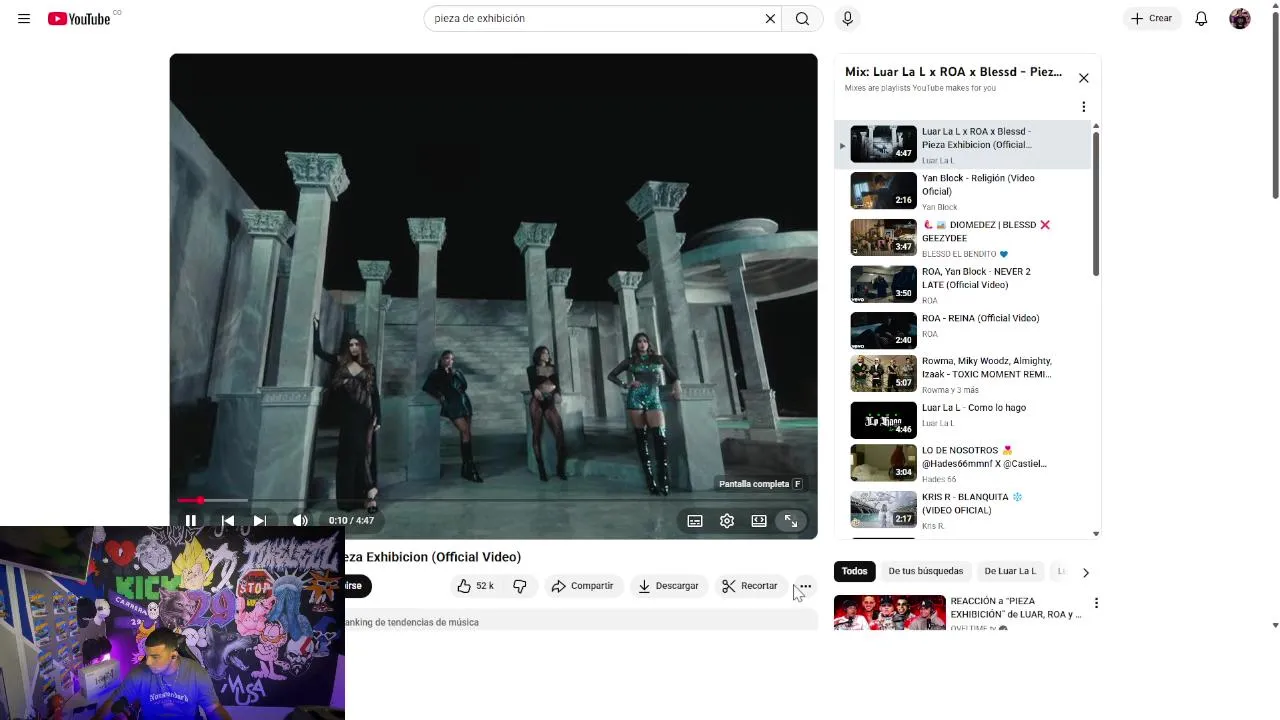Screen dimensions: 1280x720
Task: Seek on the video progress bar
Action: click(x=493, y=500)
